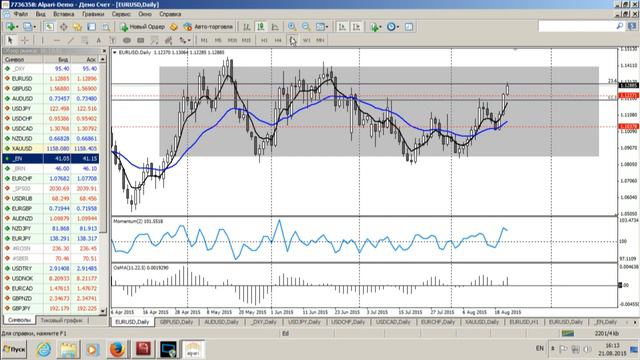Open the Strategy Tester icon

point(106,27)
